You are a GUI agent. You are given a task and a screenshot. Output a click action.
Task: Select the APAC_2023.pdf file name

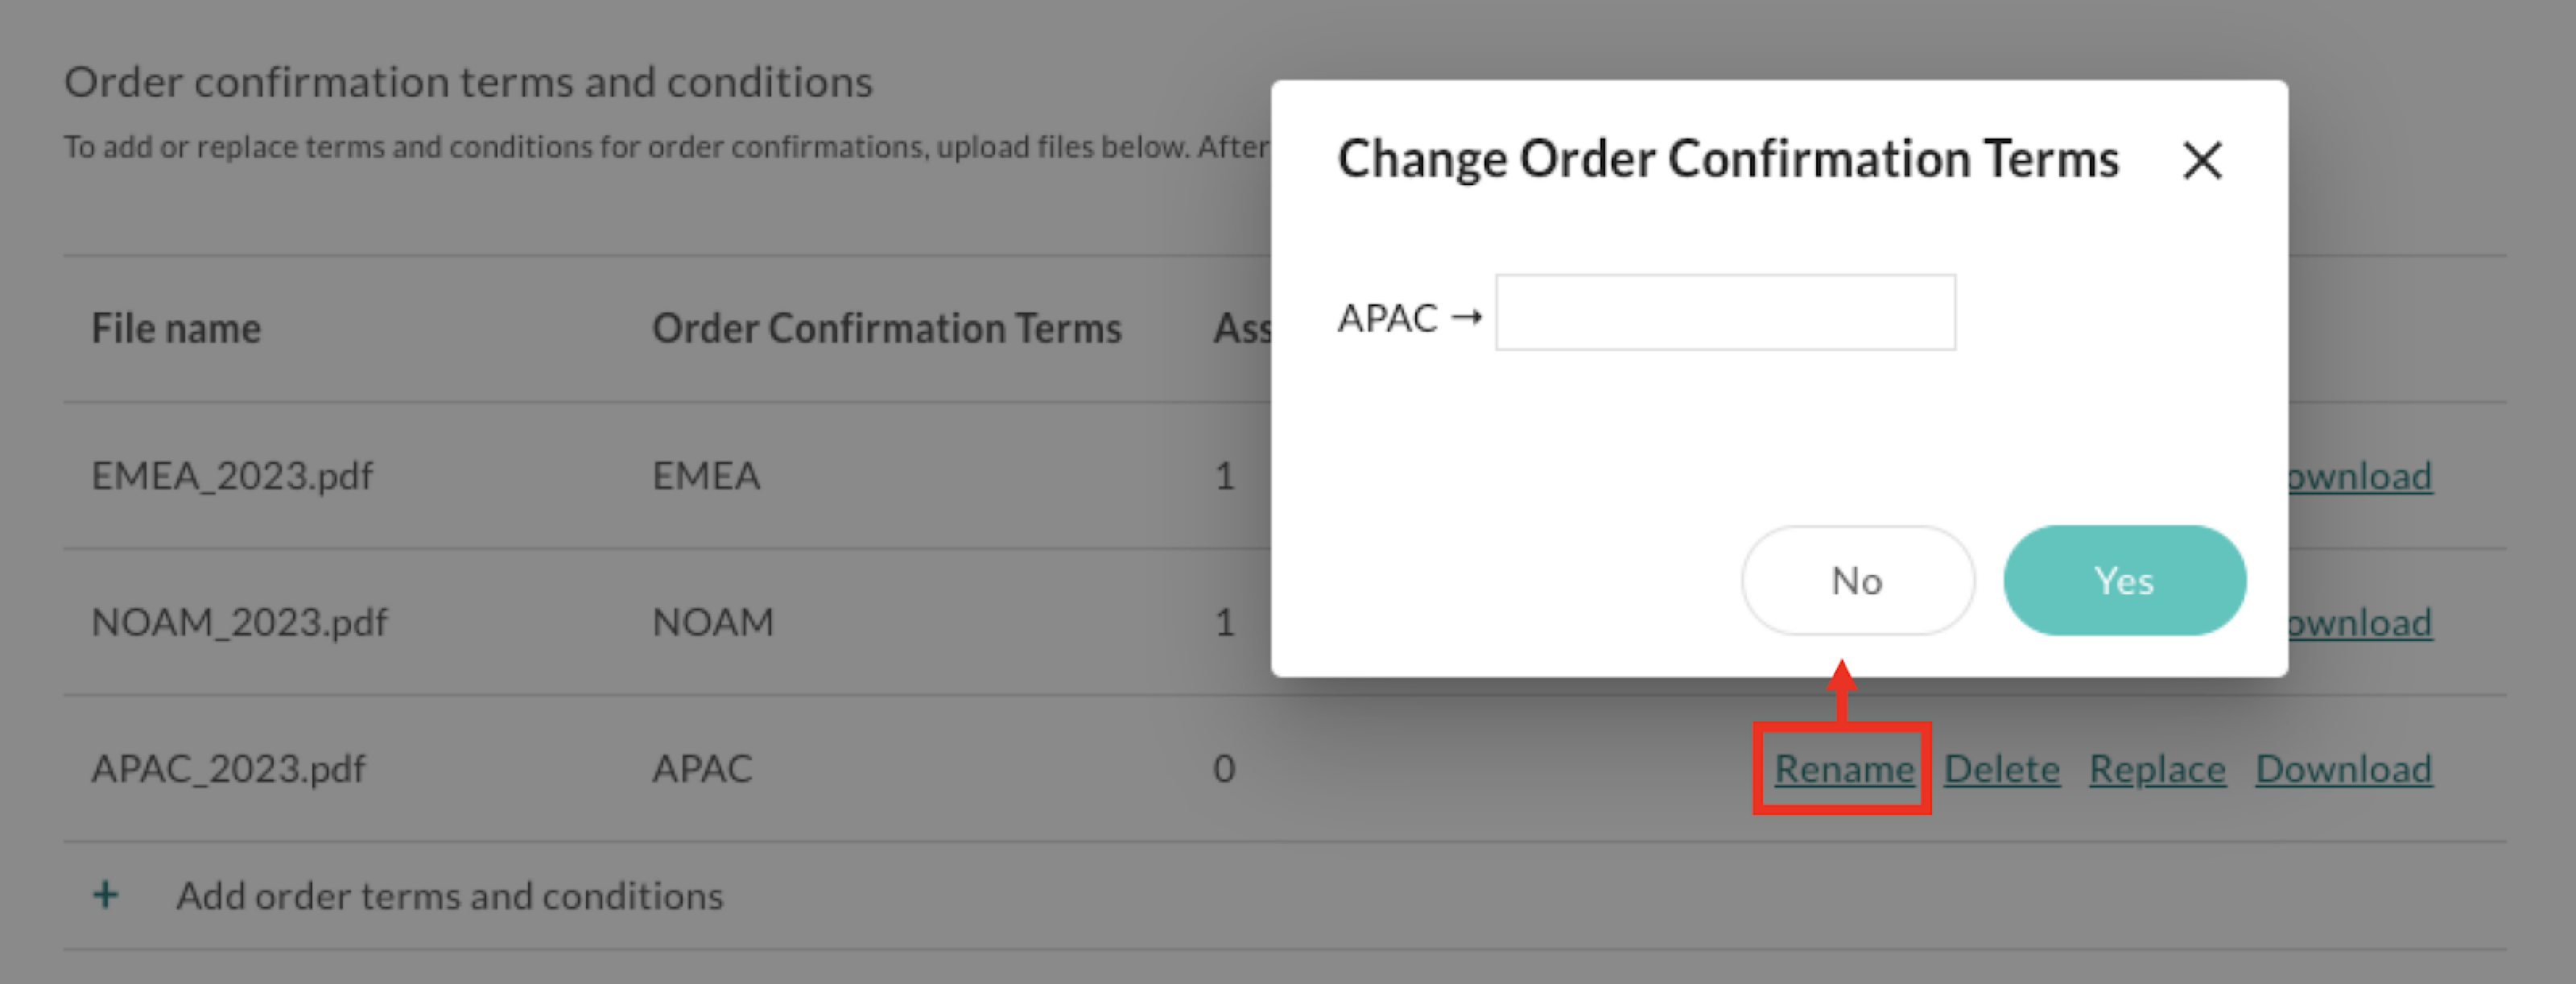pyautogui.click(x=229, y=768)
